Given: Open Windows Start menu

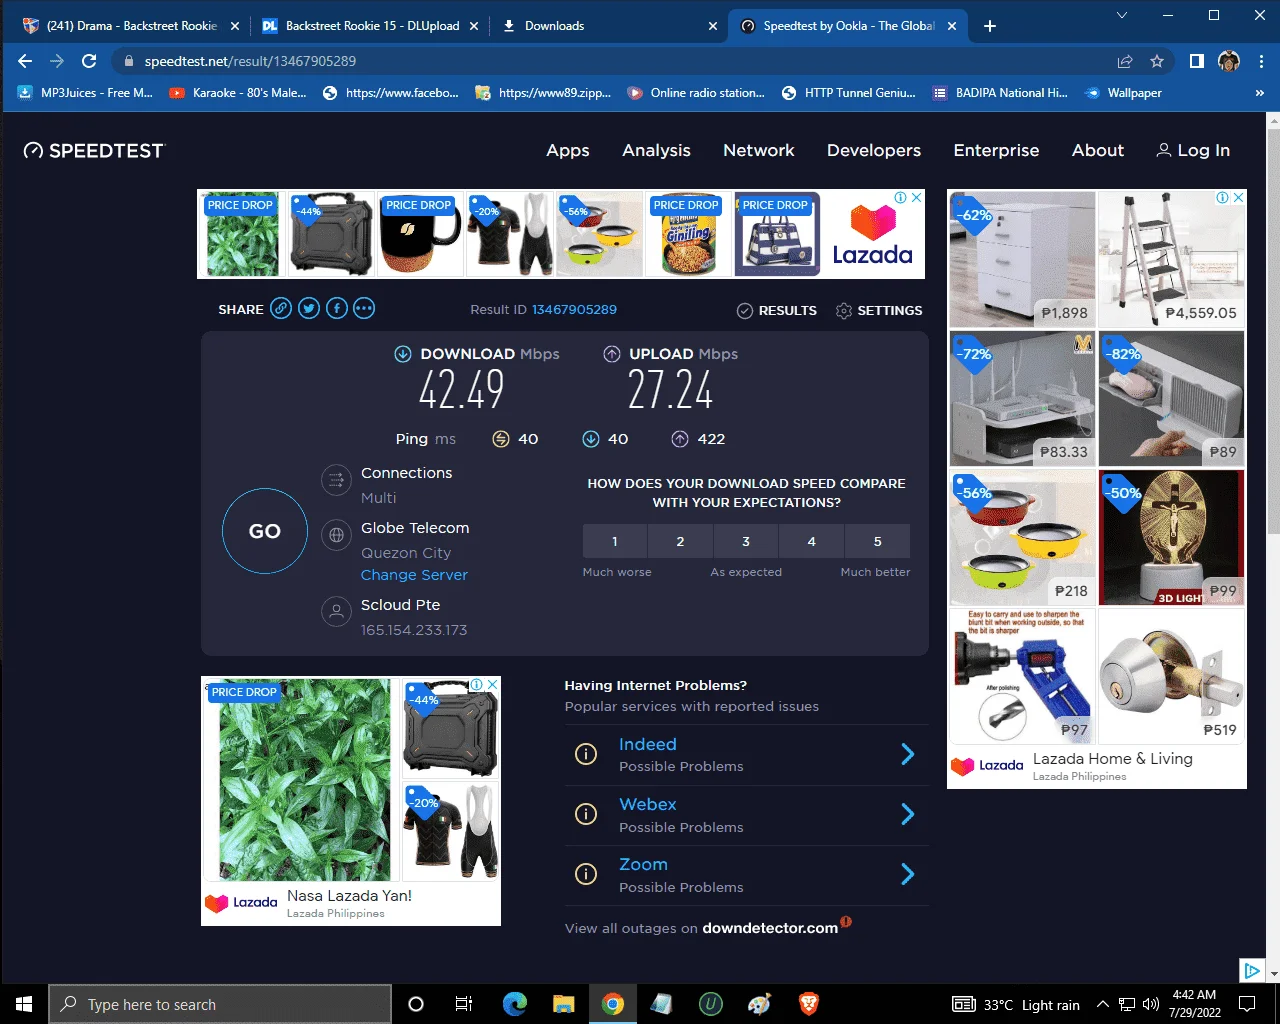Looking at the screenshot, I should (x=24, y=1004).
